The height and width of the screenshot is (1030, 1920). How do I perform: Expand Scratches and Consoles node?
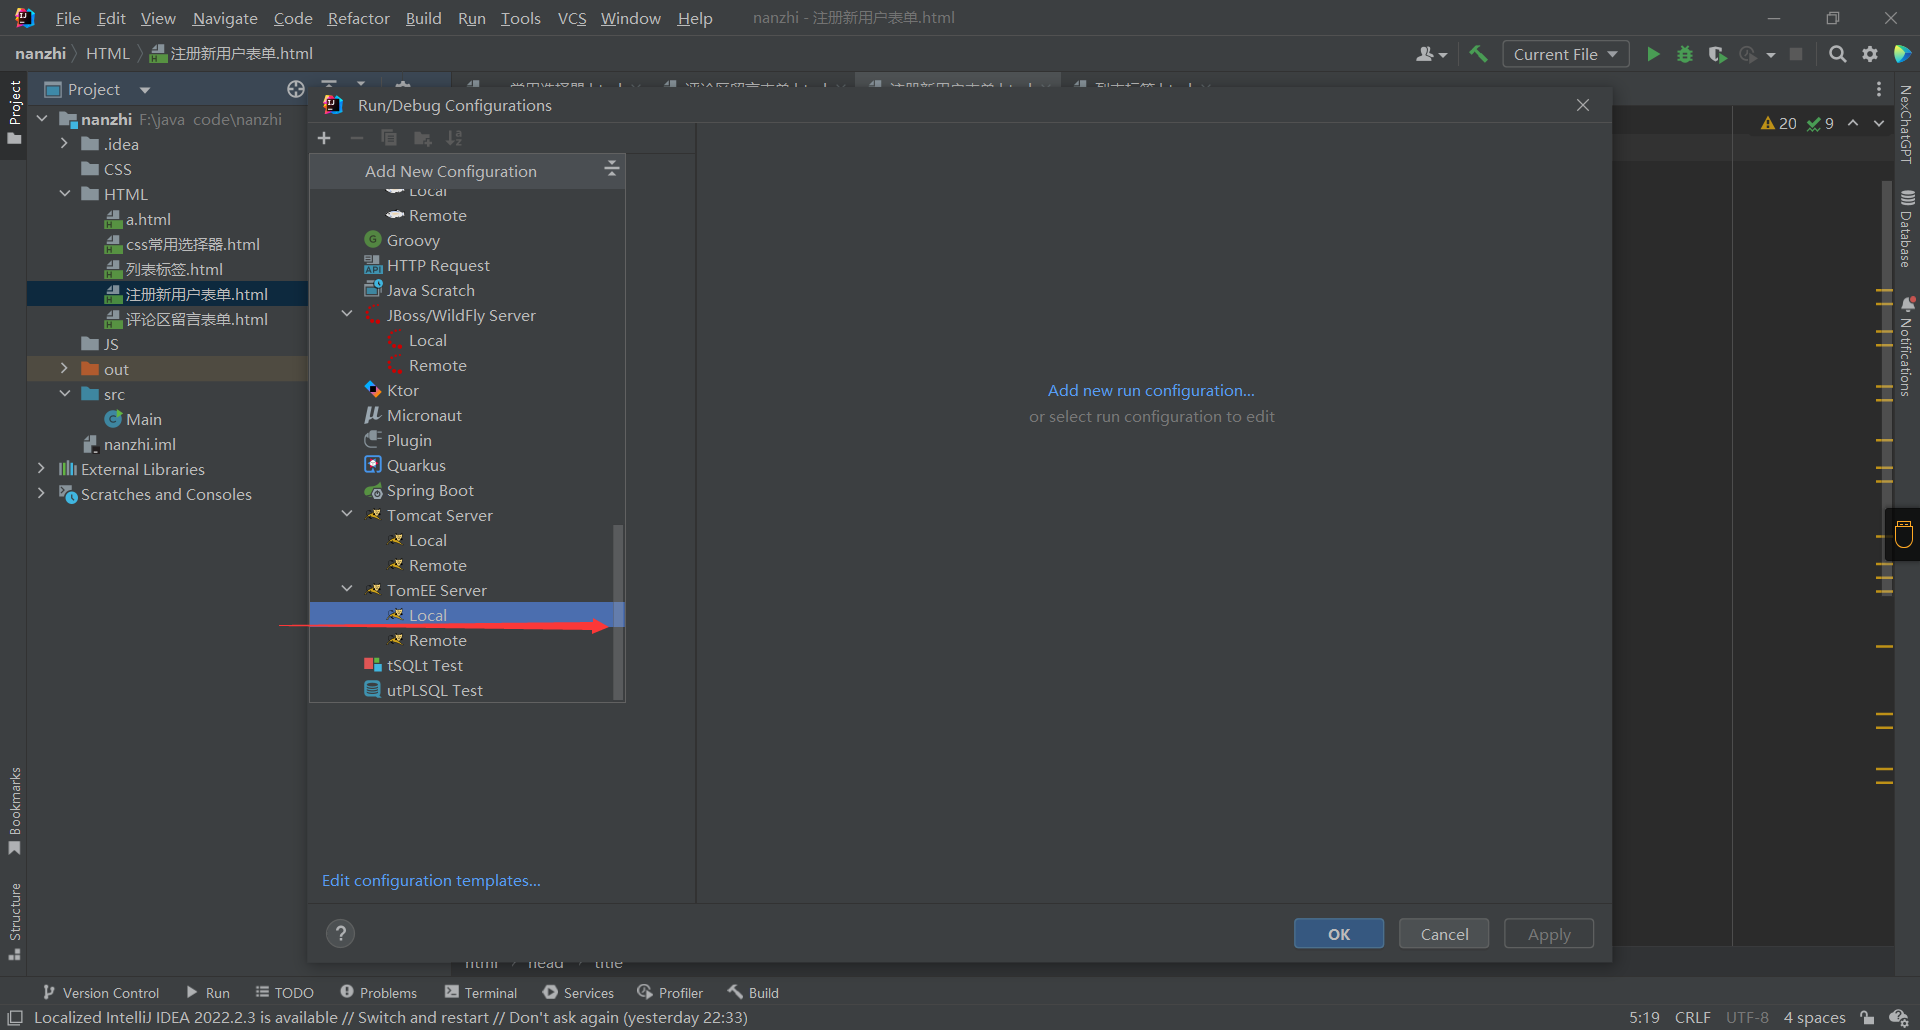[x=41, y=493]
